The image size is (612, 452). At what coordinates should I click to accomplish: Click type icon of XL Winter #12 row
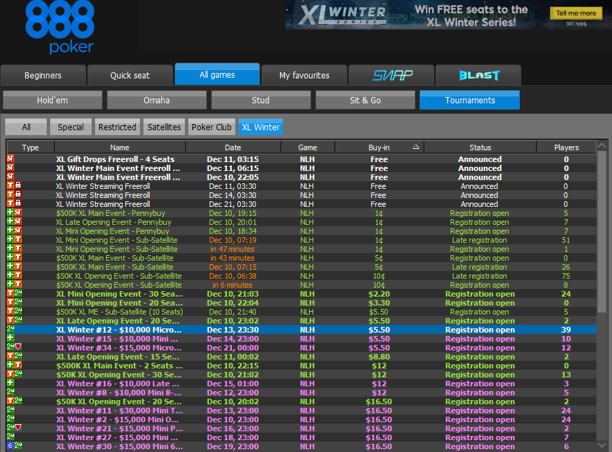[x=11, y=329]
